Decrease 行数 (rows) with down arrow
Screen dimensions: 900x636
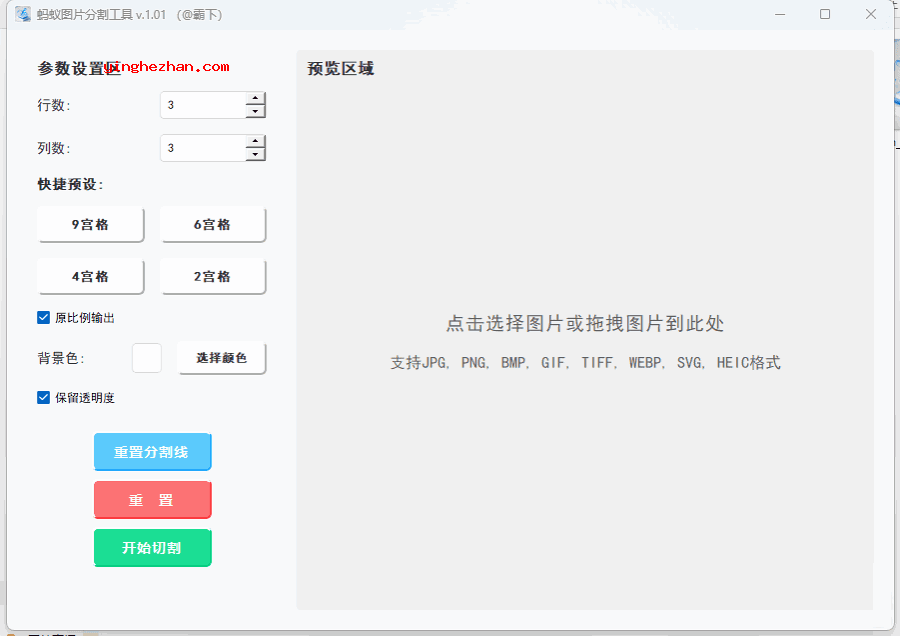click(x=256, y=110)
